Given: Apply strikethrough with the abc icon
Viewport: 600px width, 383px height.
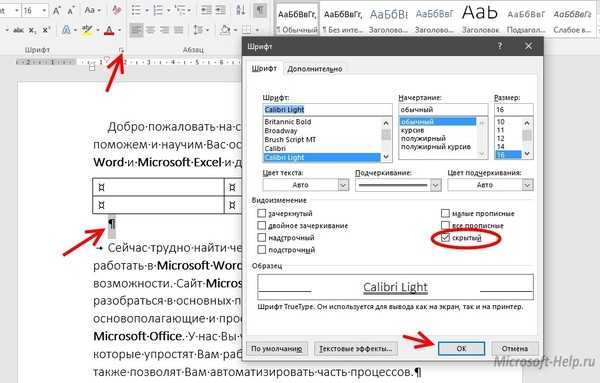Looking at the screenshot, I should coord(18,30).
